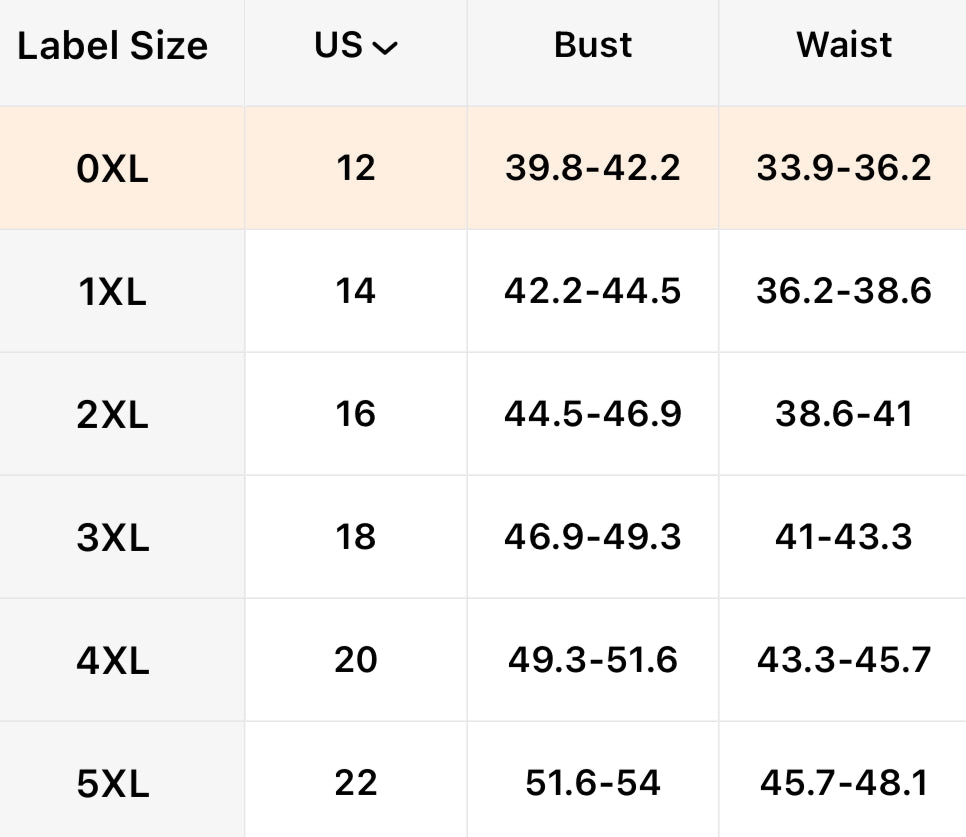
Task: Select the 2XL label size row
Action: point(112,415)
